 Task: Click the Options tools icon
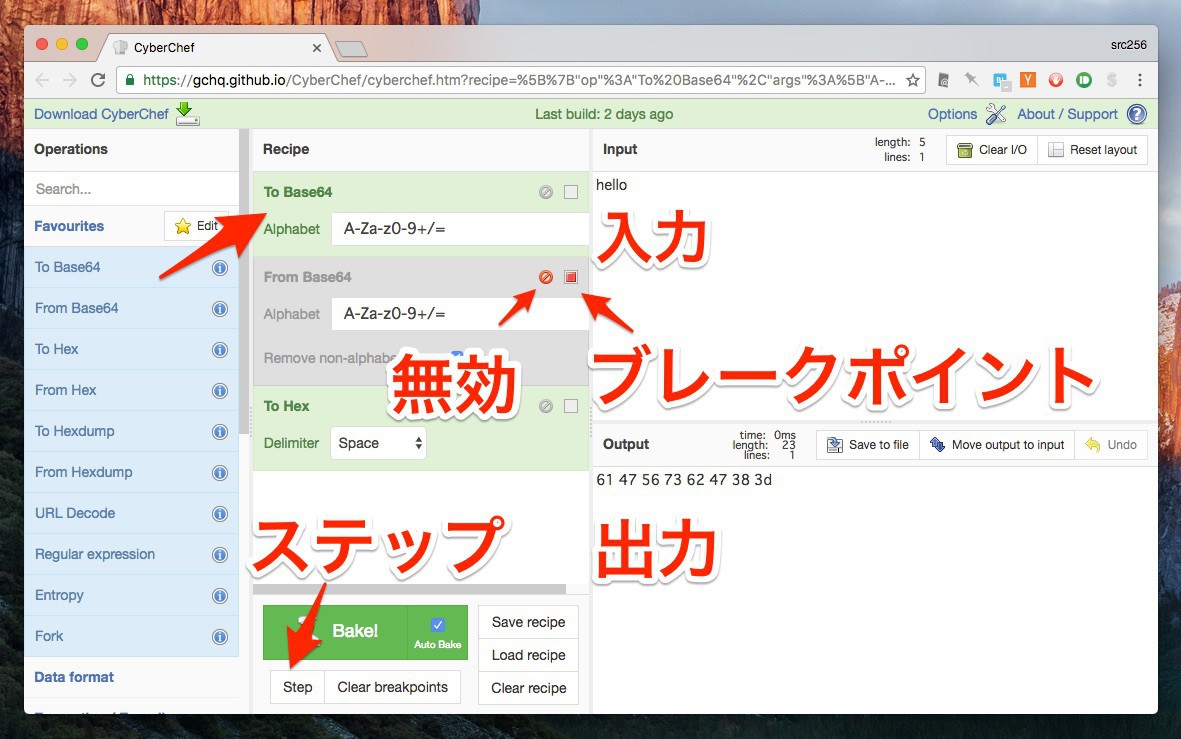(996, 114)
